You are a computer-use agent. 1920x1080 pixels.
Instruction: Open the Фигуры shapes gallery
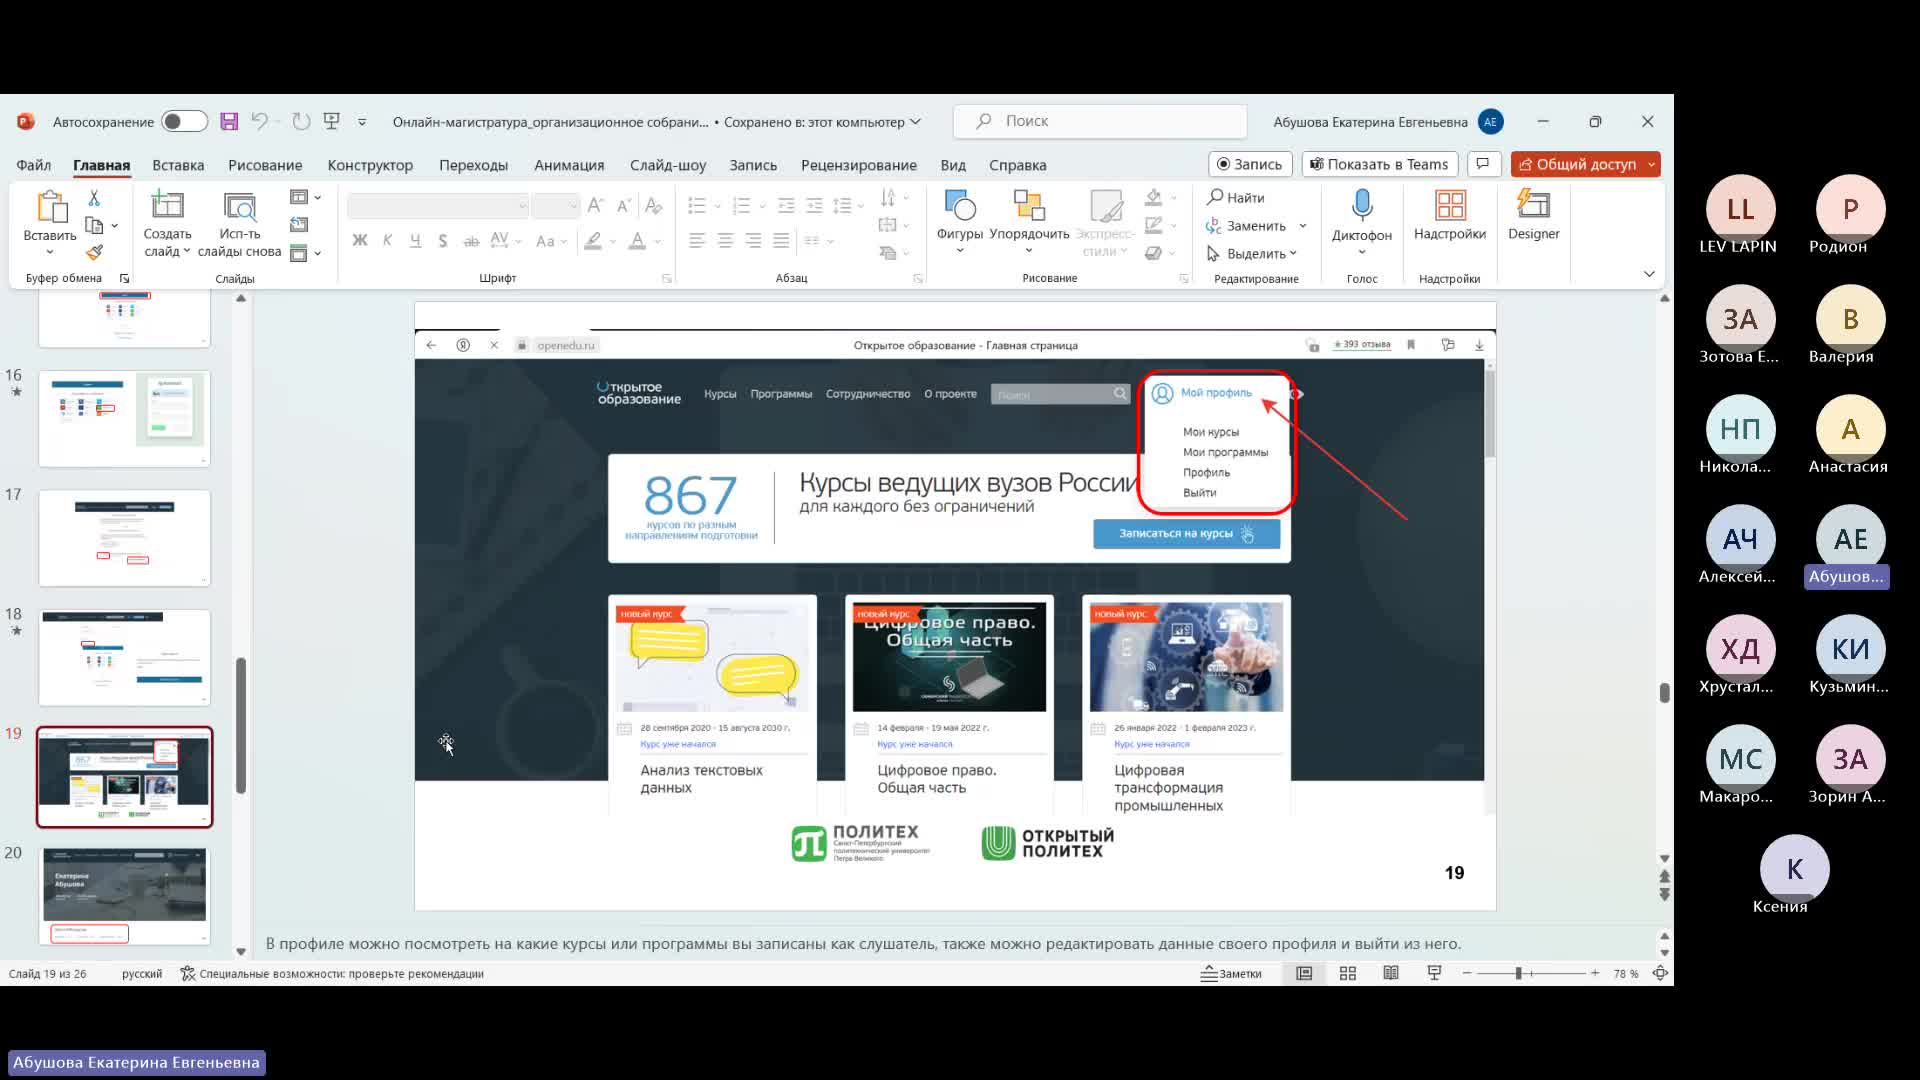coord(959,220)
